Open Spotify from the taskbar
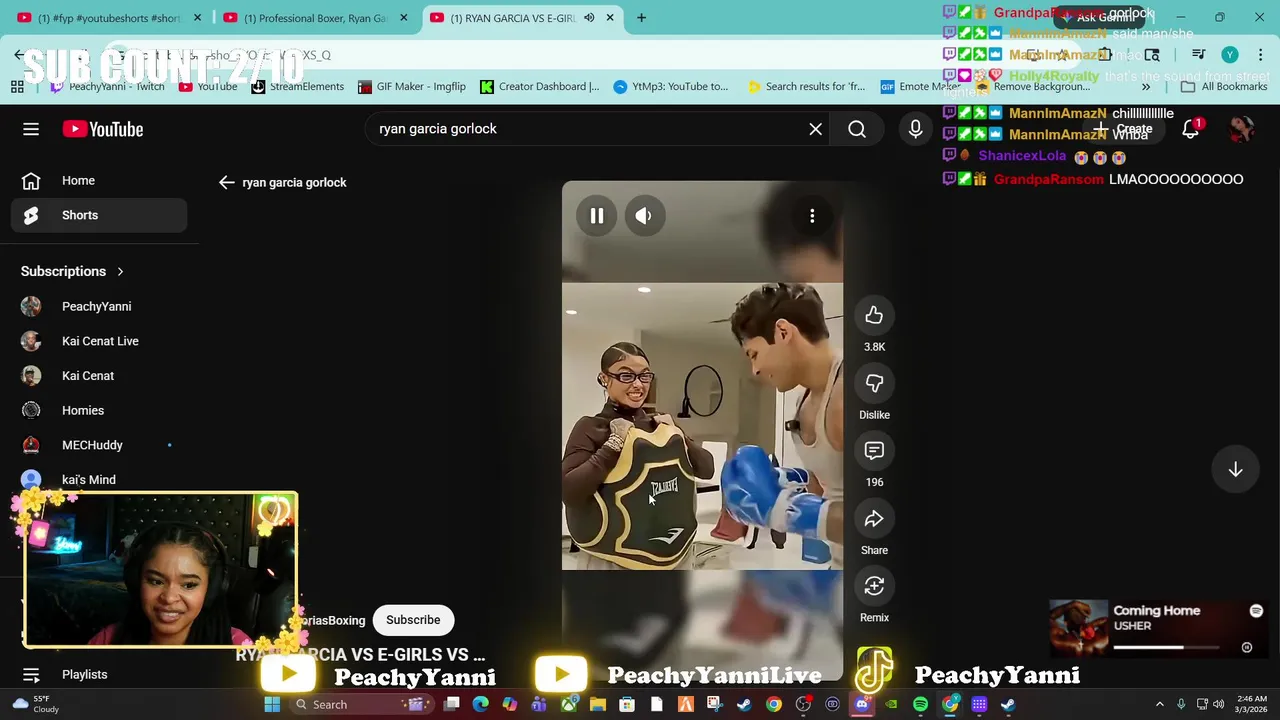 920,705
